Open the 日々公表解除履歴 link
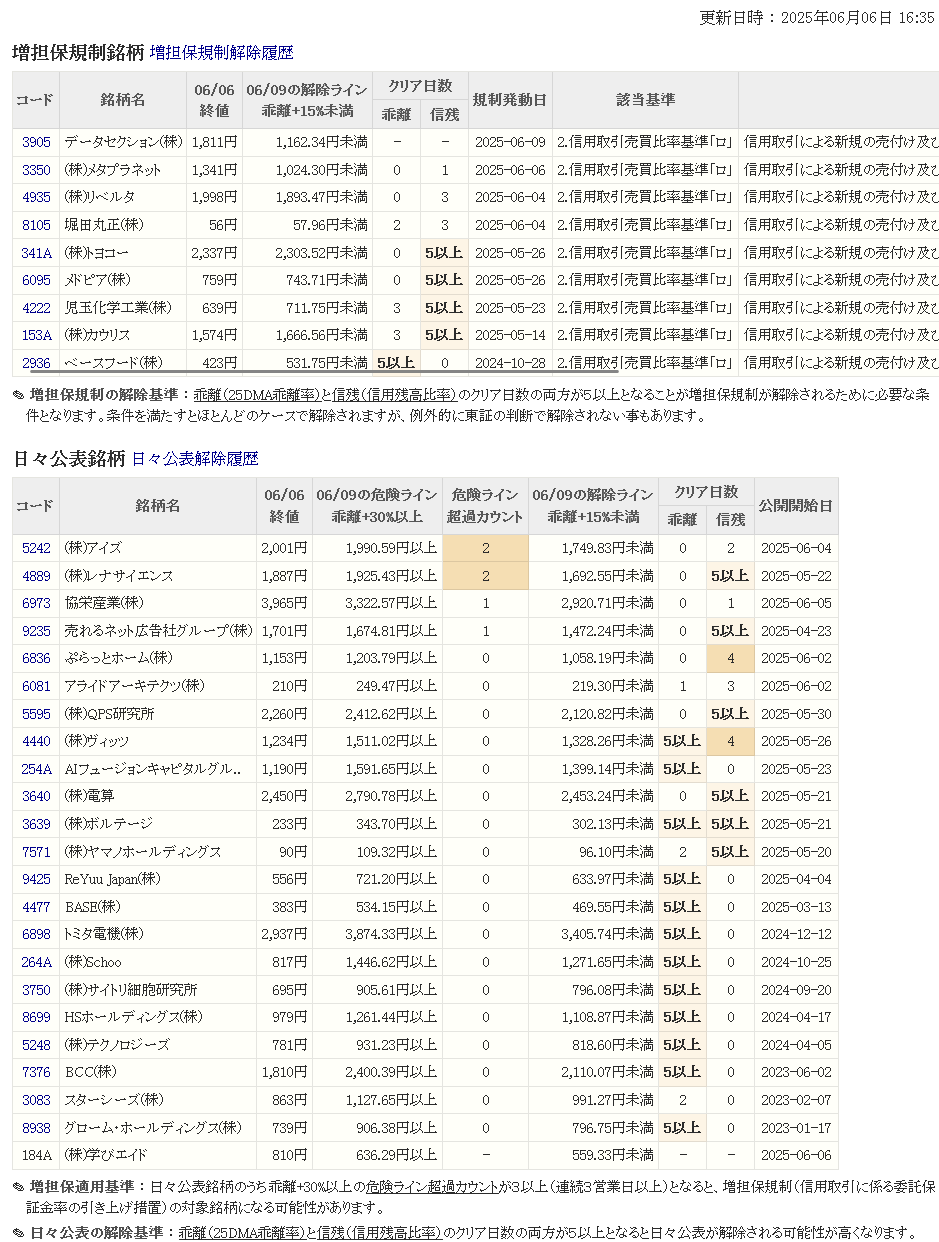The image size is (939, 1242). [195, 459]
